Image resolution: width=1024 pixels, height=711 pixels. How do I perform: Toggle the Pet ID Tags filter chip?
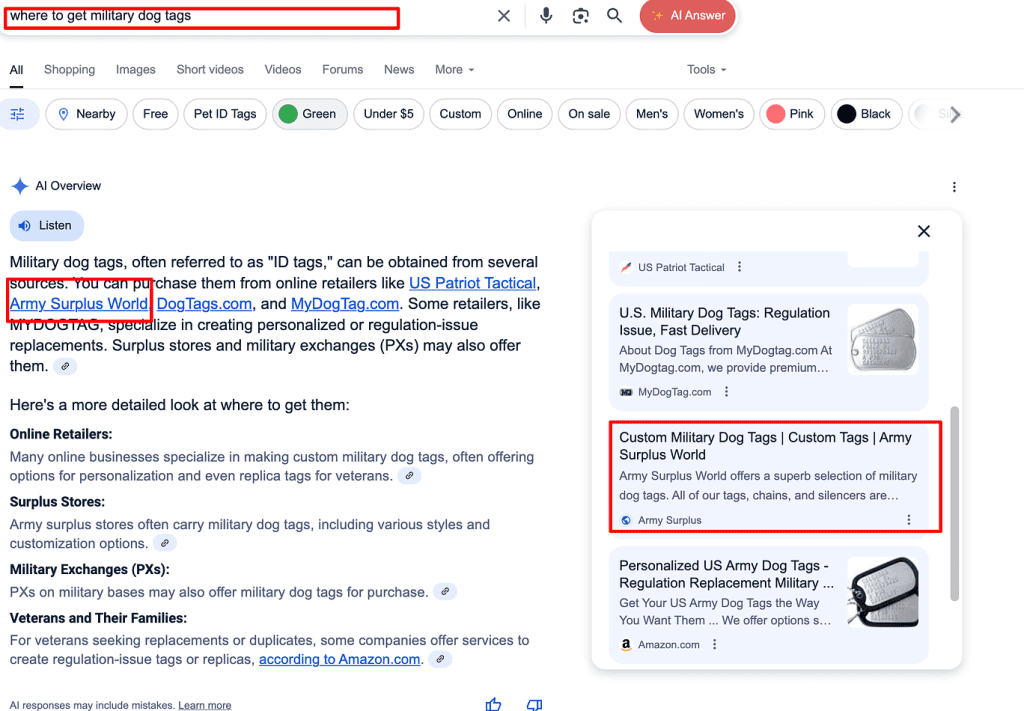[x=225, y=114]
